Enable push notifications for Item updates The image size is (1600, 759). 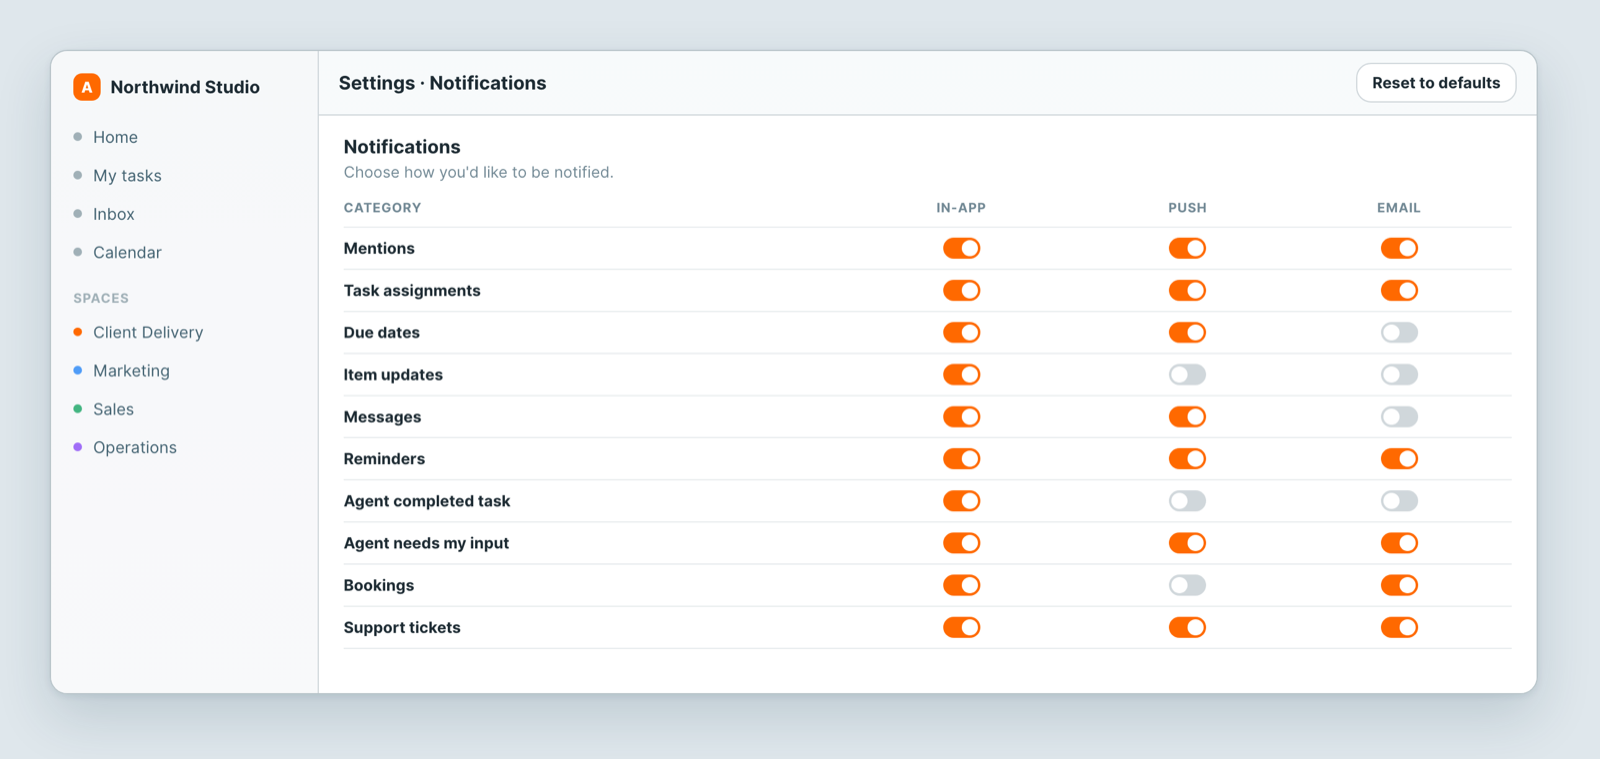click(1188, 375)
